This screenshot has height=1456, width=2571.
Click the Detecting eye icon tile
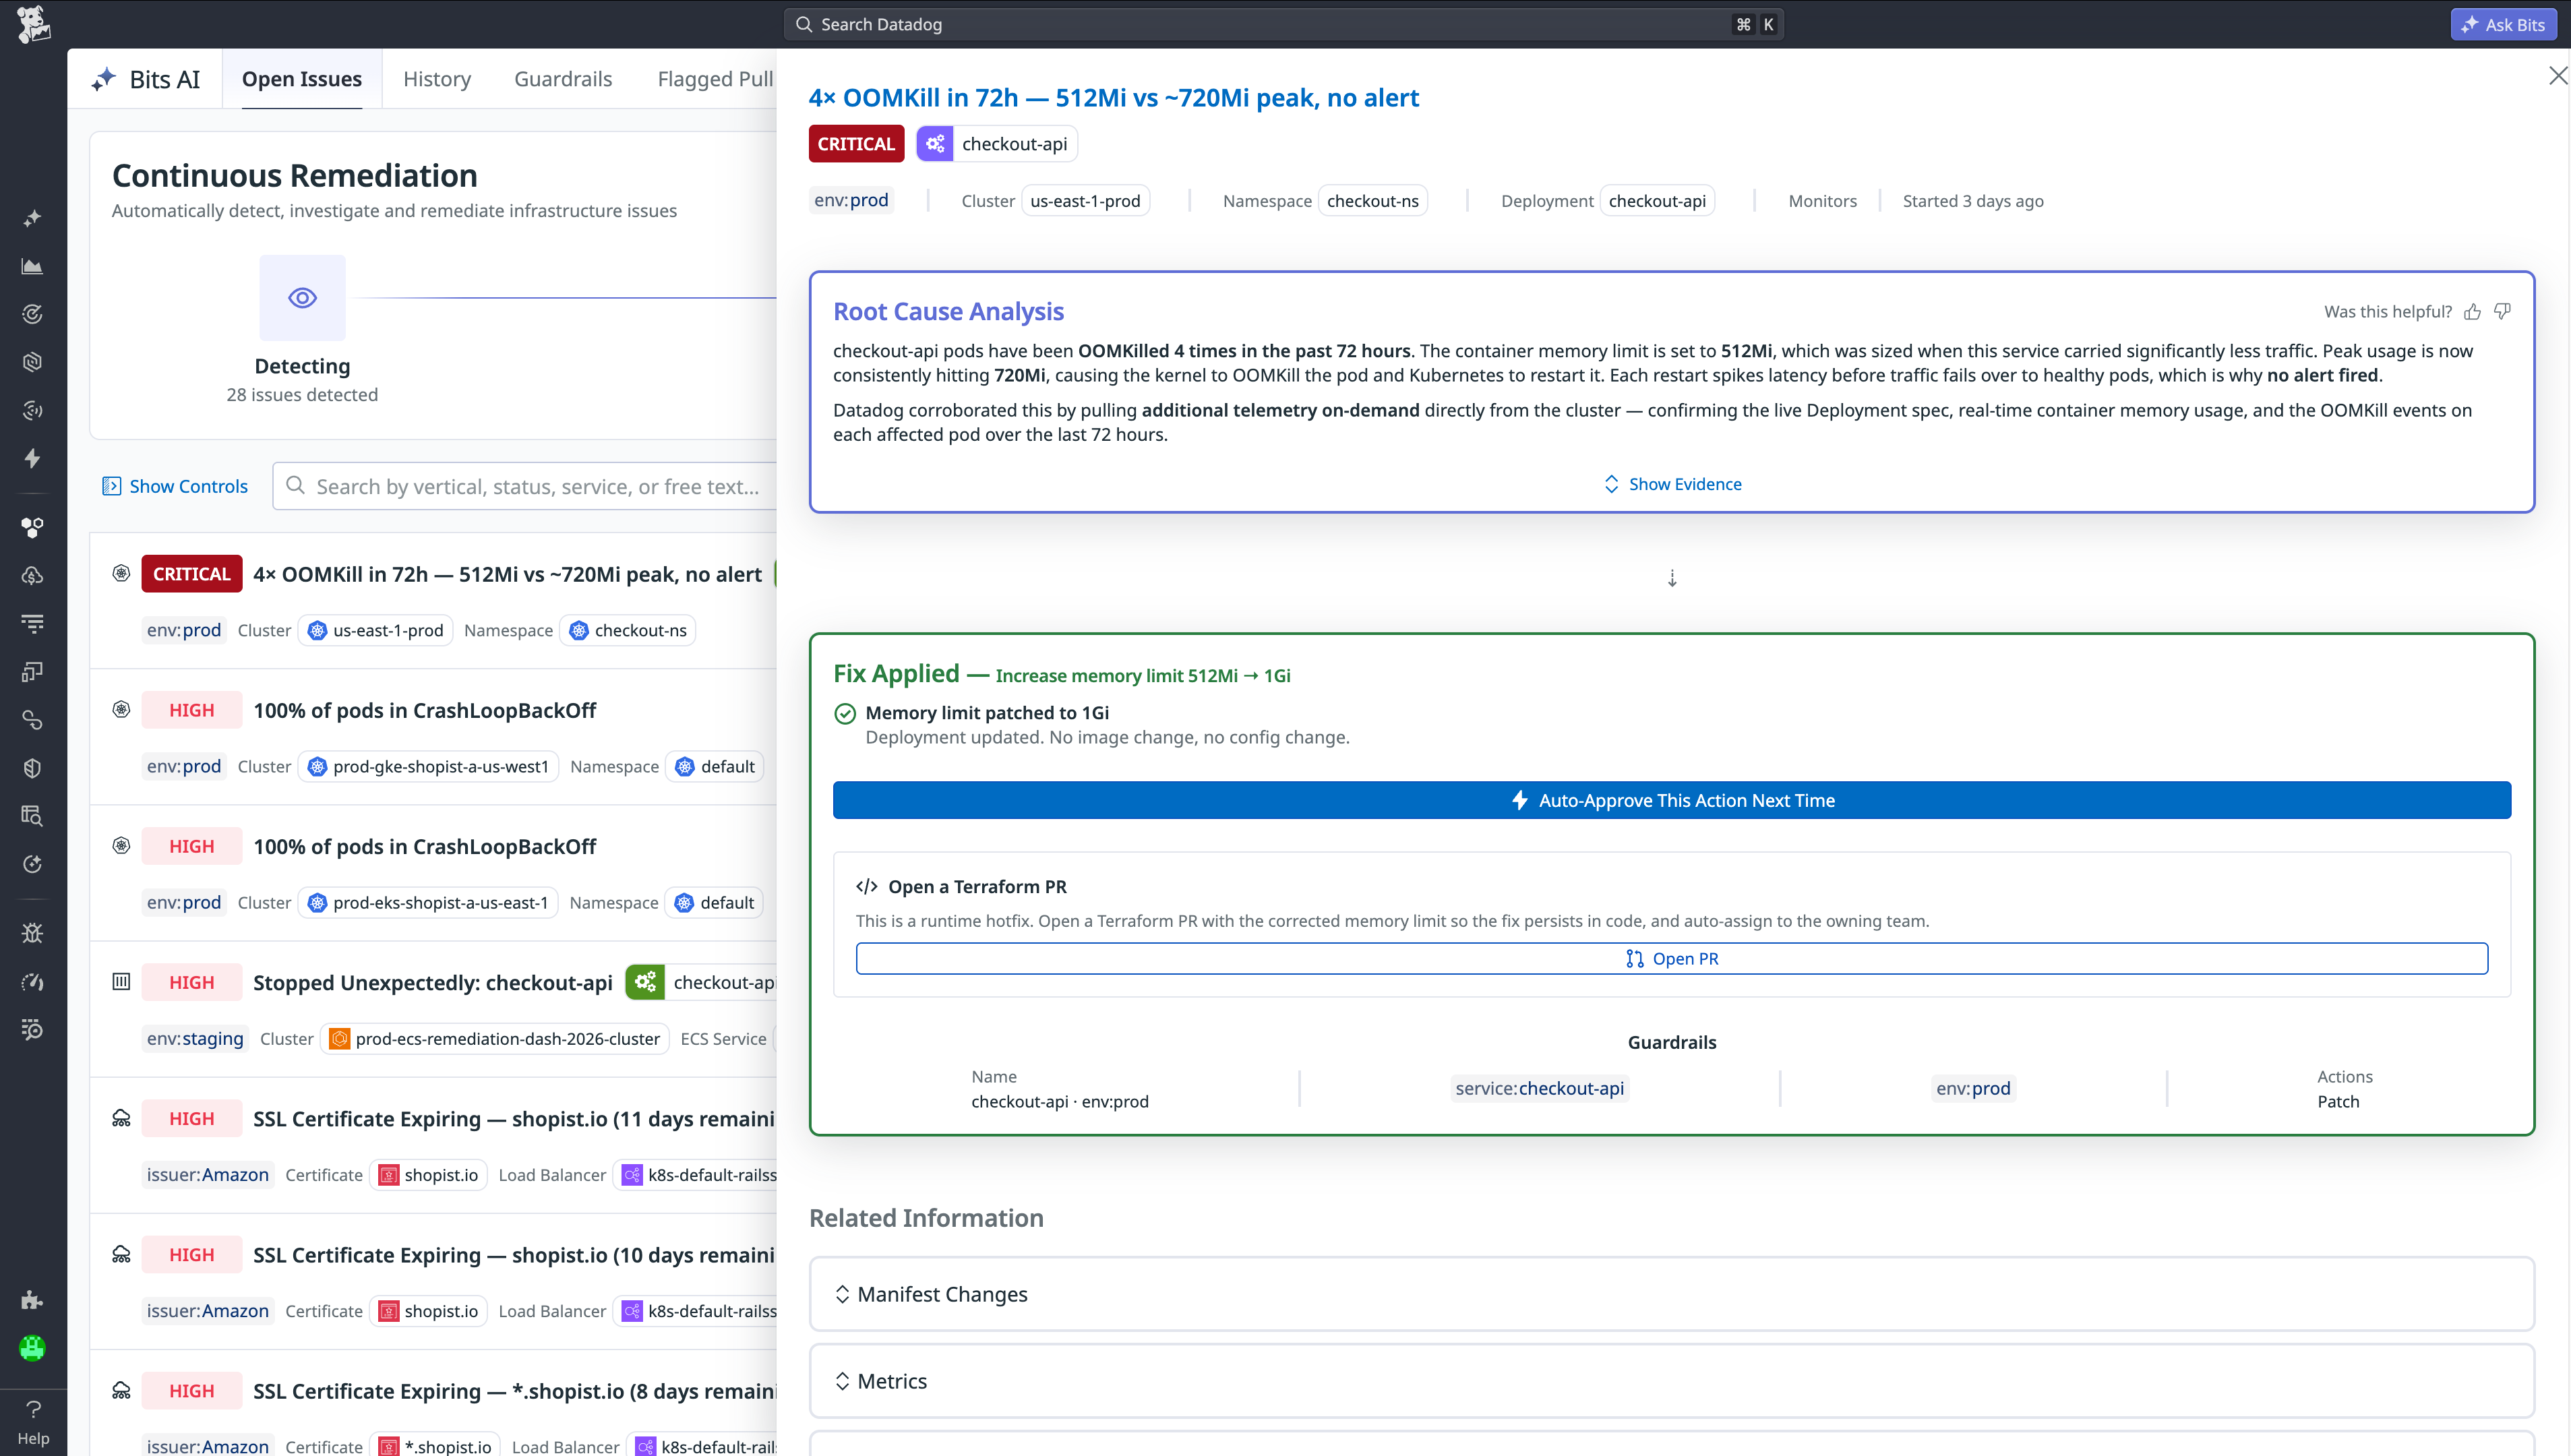(x=302, y=297)
